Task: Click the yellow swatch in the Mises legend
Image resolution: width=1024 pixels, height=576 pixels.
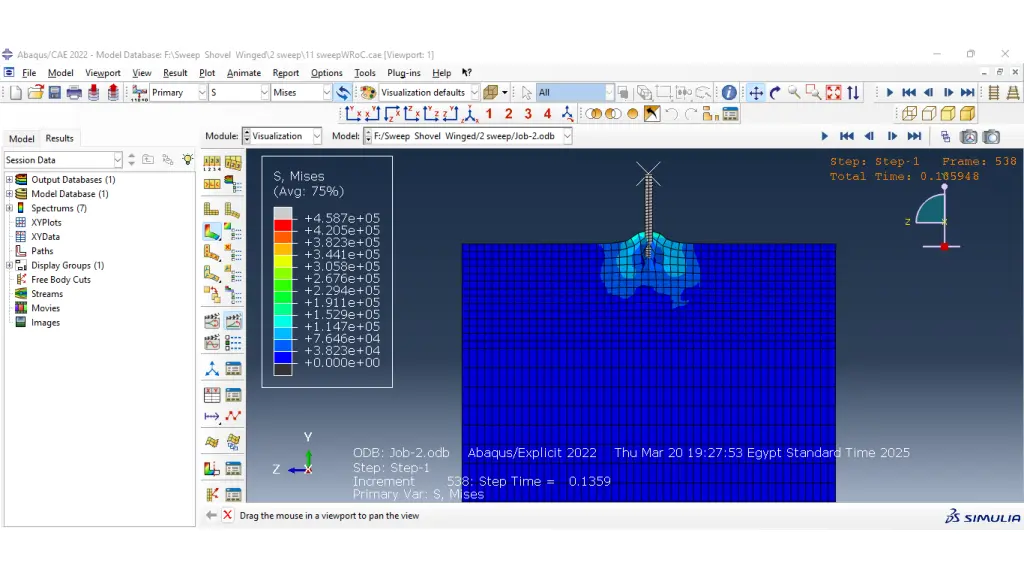Action: tap(283, 261)
